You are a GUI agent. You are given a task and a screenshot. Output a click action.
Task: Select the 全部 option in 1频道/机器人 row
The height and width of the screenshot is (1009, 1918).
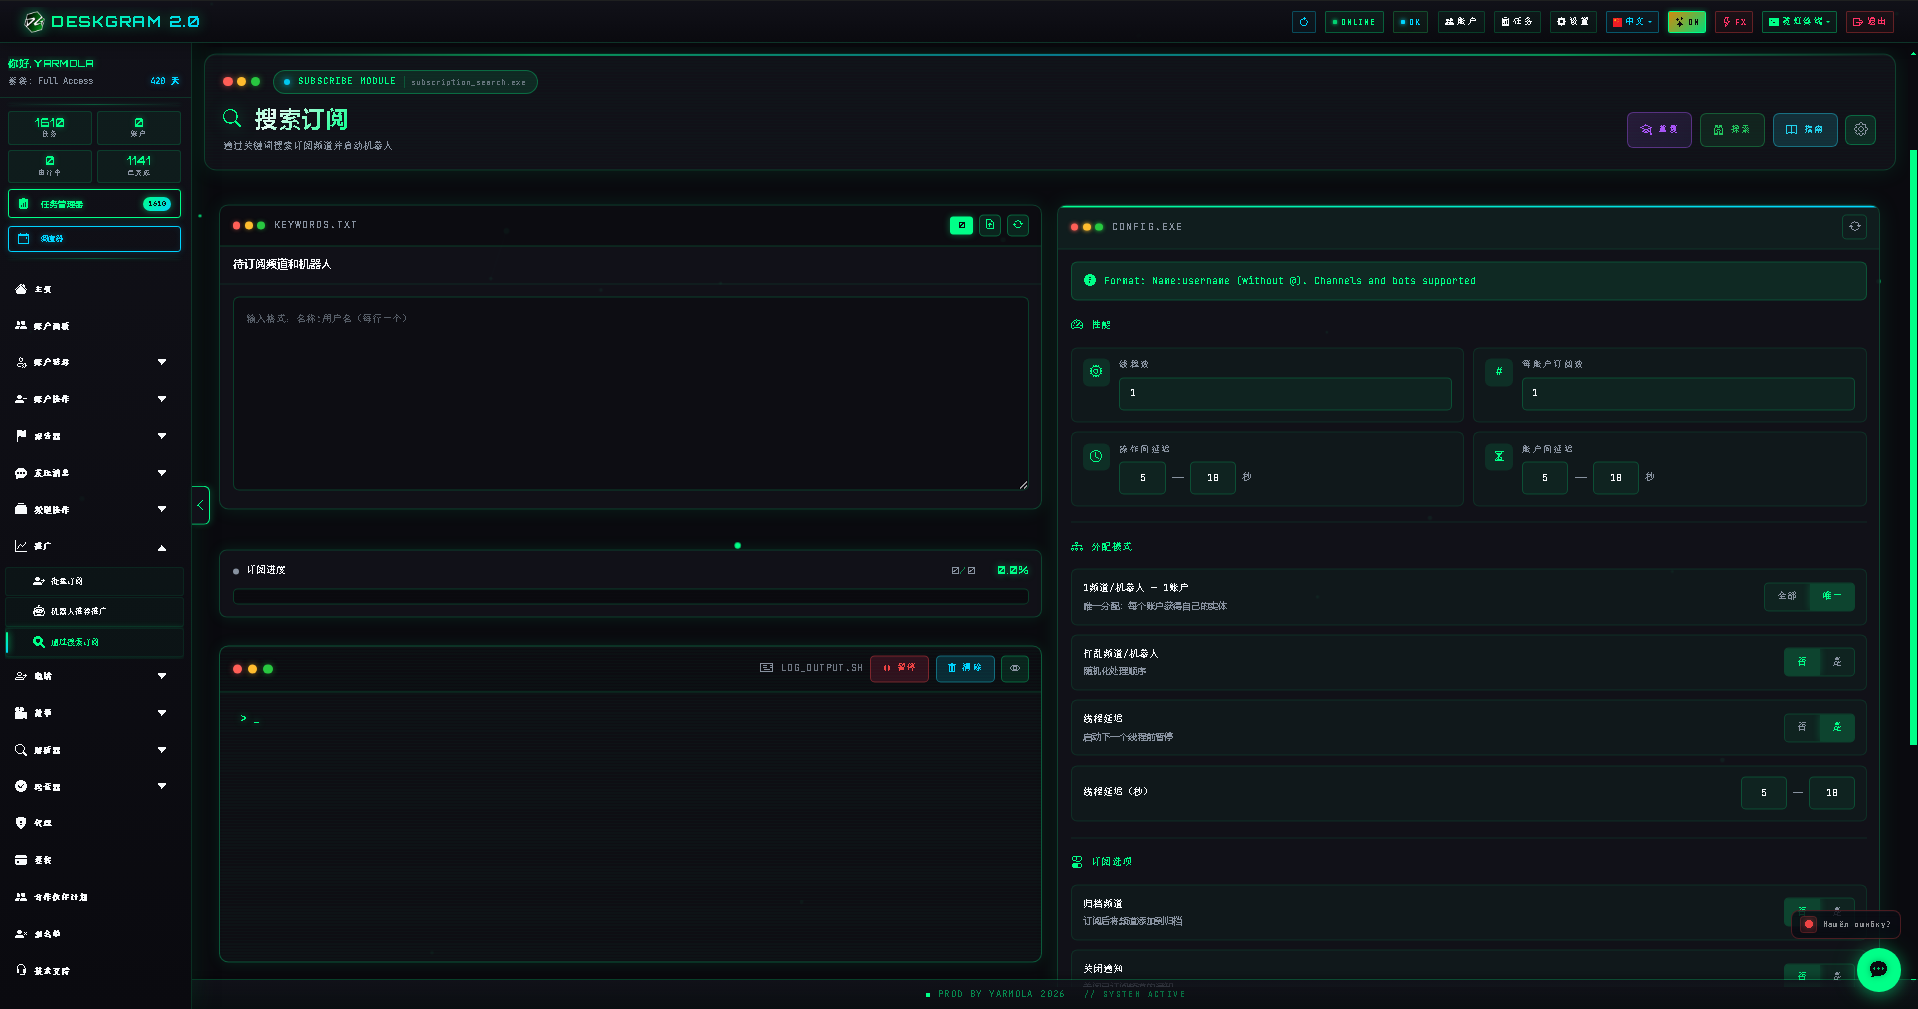pyautogui.click(x=1786, y=596)
